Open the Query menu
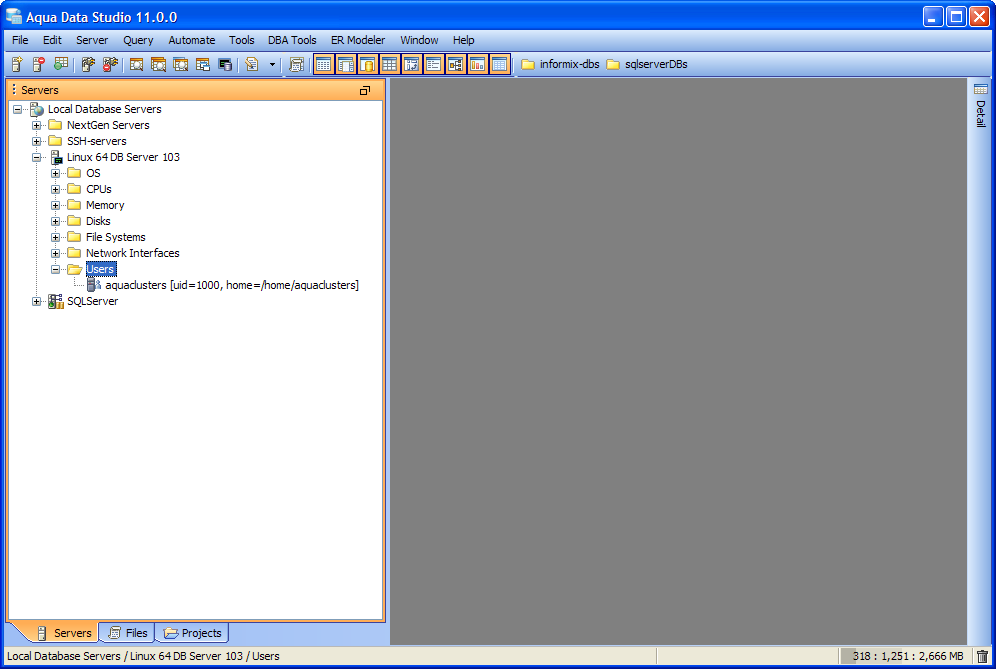The height and width of the screenshot is (669, 996). pos(138,40)
